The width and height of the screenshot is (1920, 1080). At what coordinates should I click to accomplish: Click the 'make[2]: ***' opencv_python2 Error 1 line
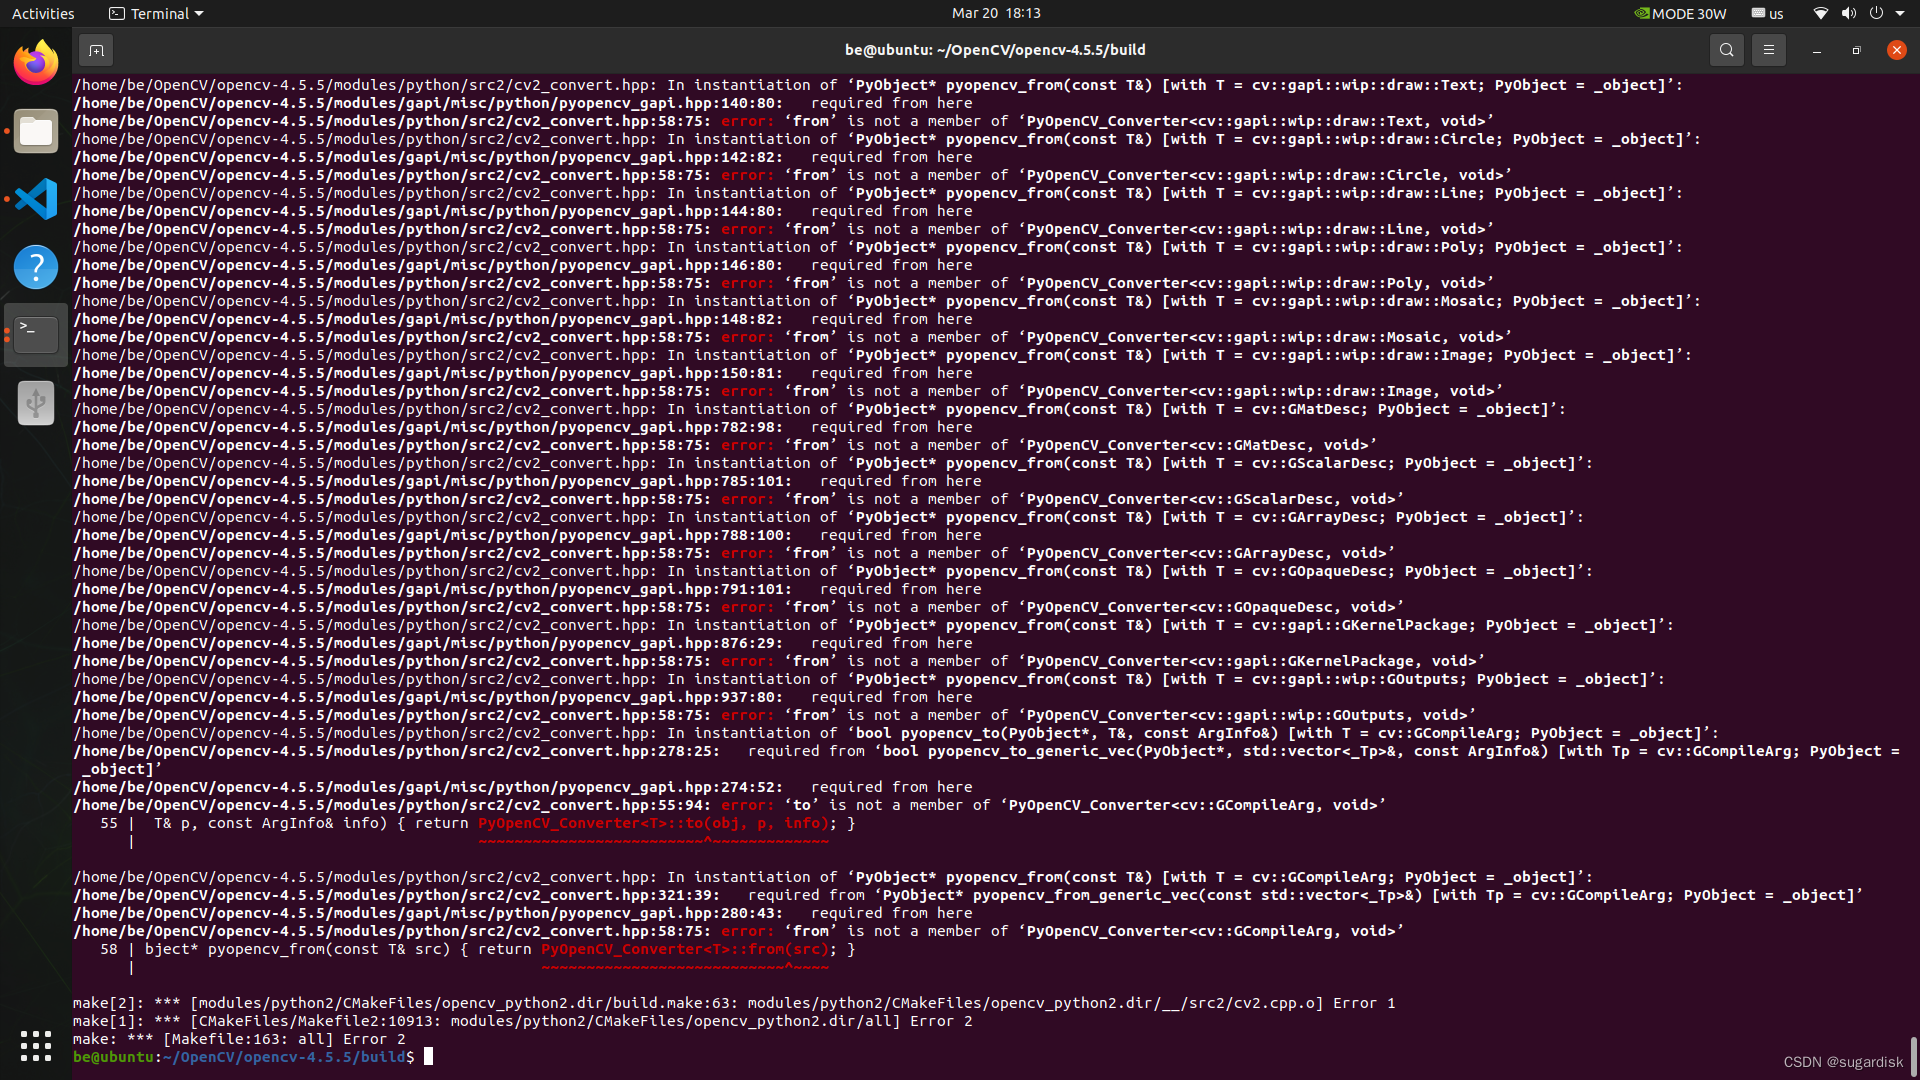click(x=734, y=1003)
